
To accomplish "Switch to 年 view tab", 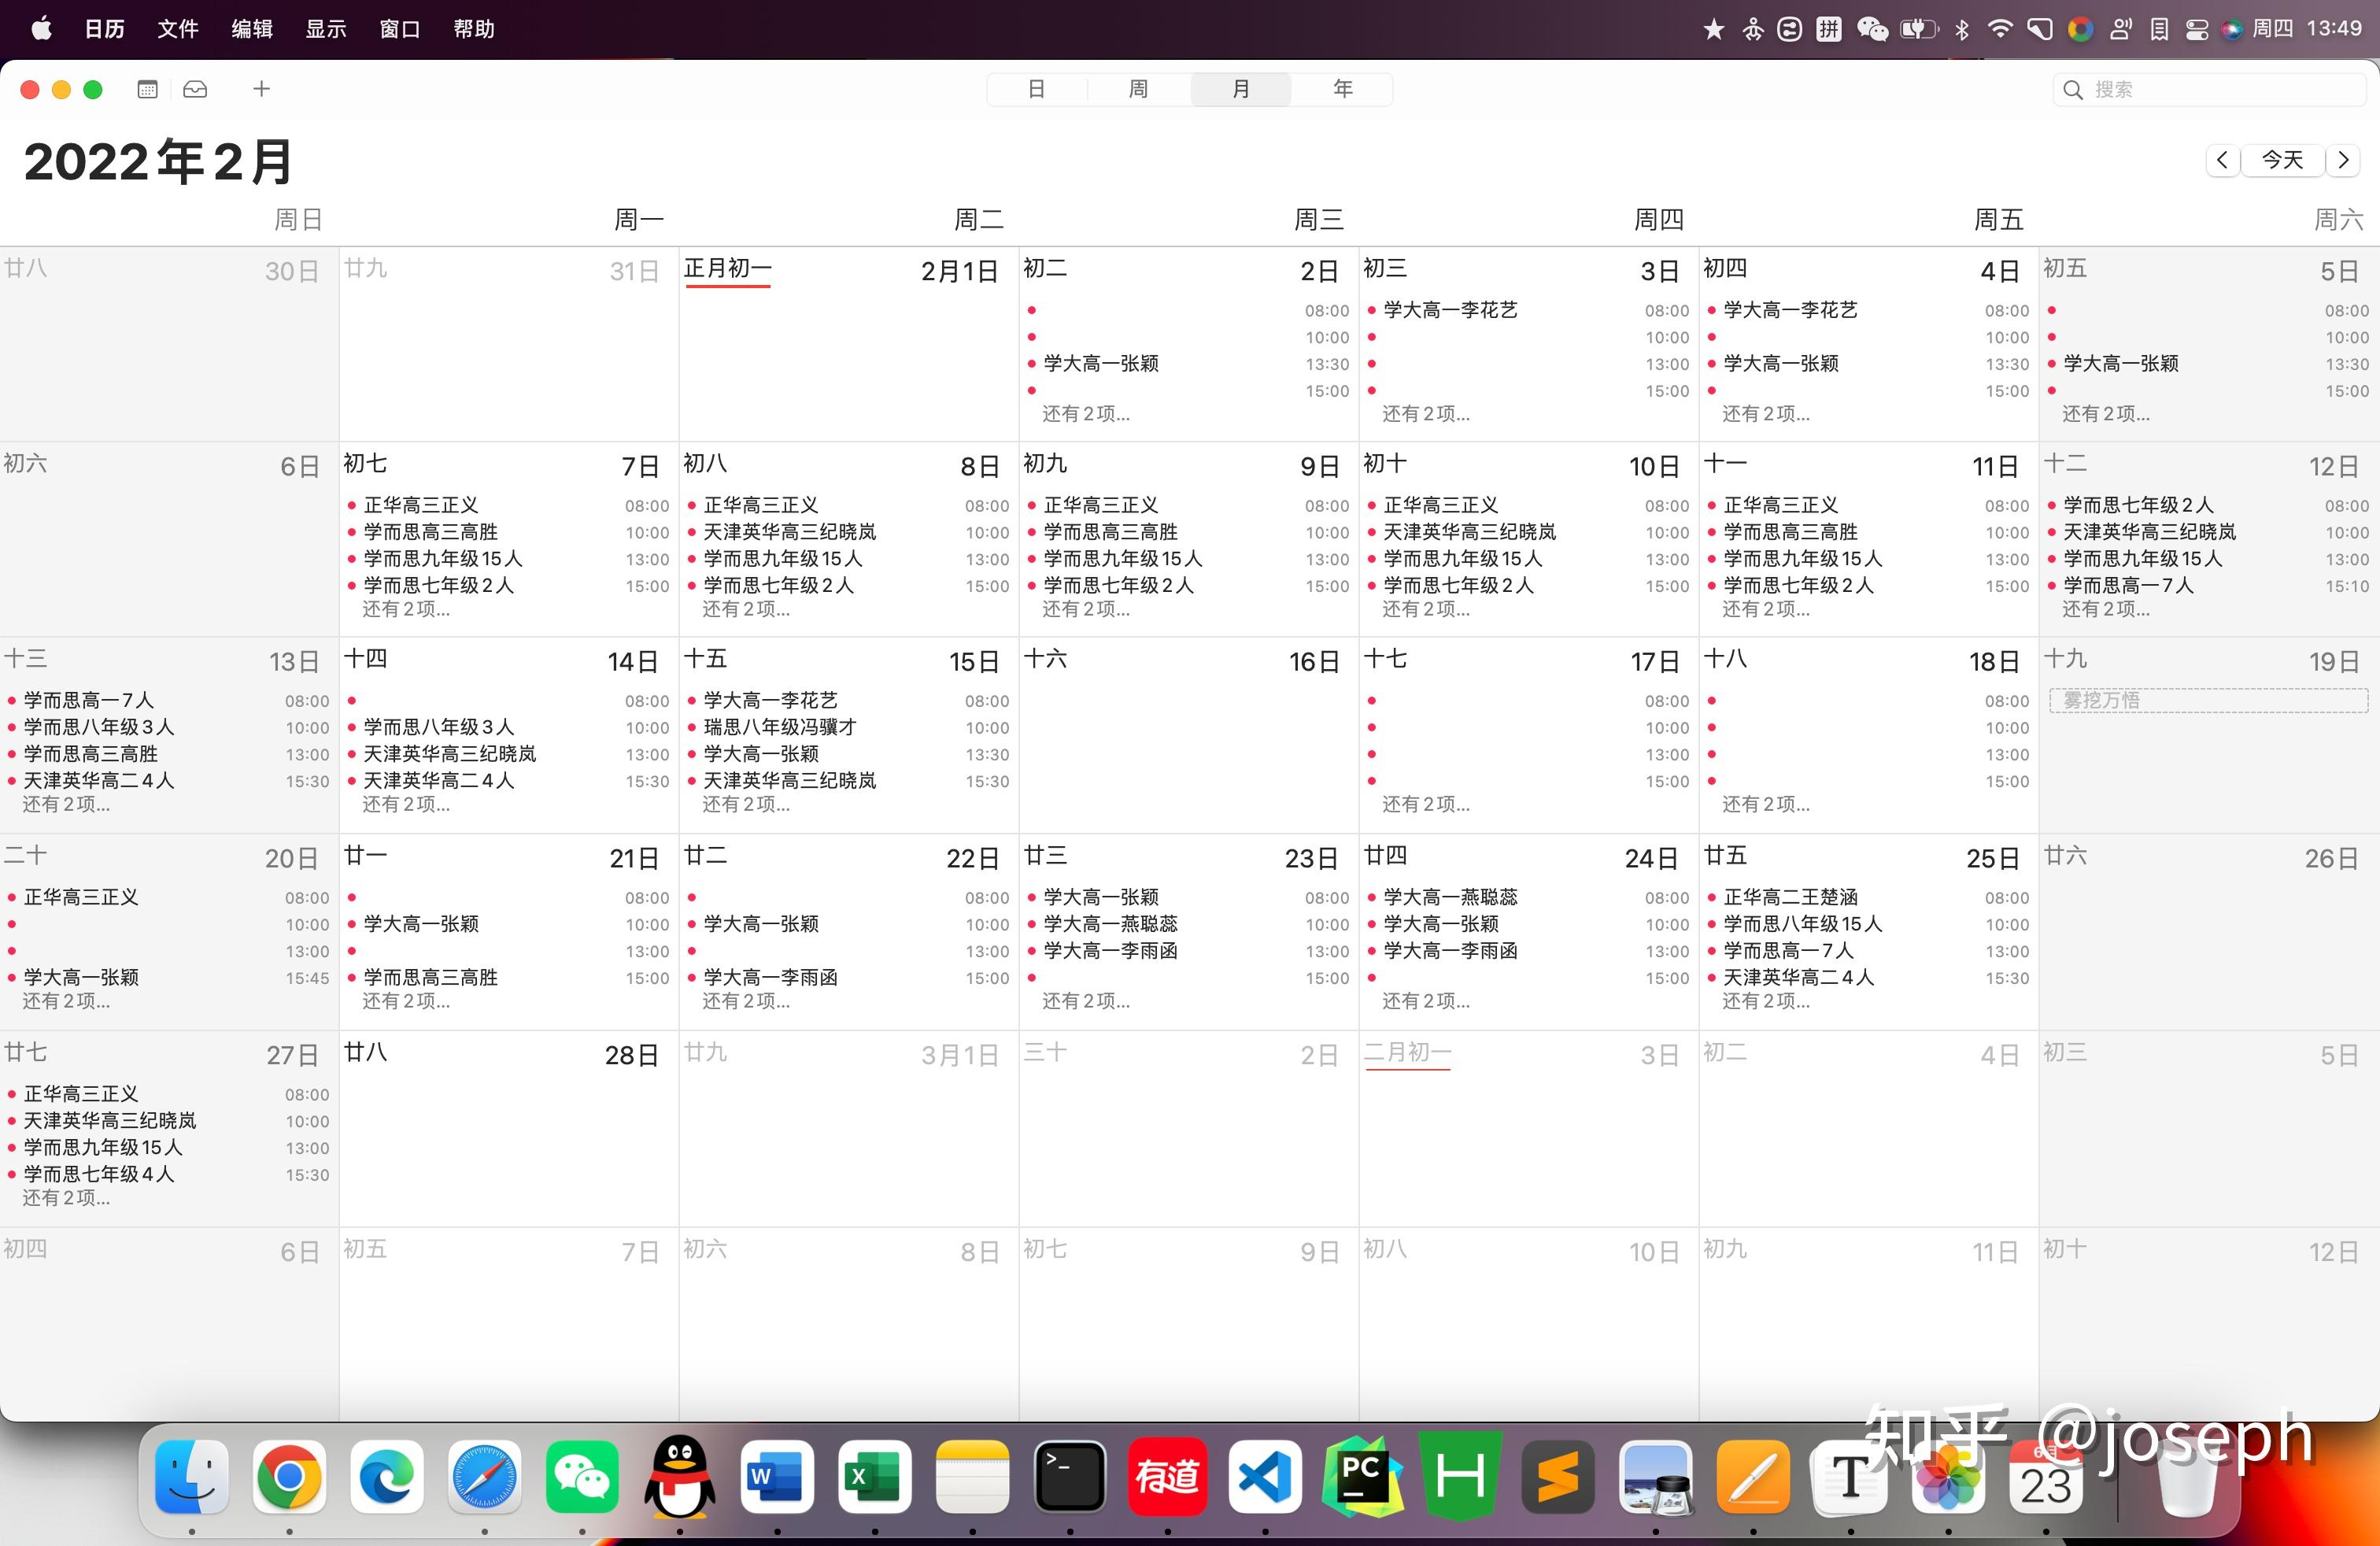I will click(x=1342, y=89).
